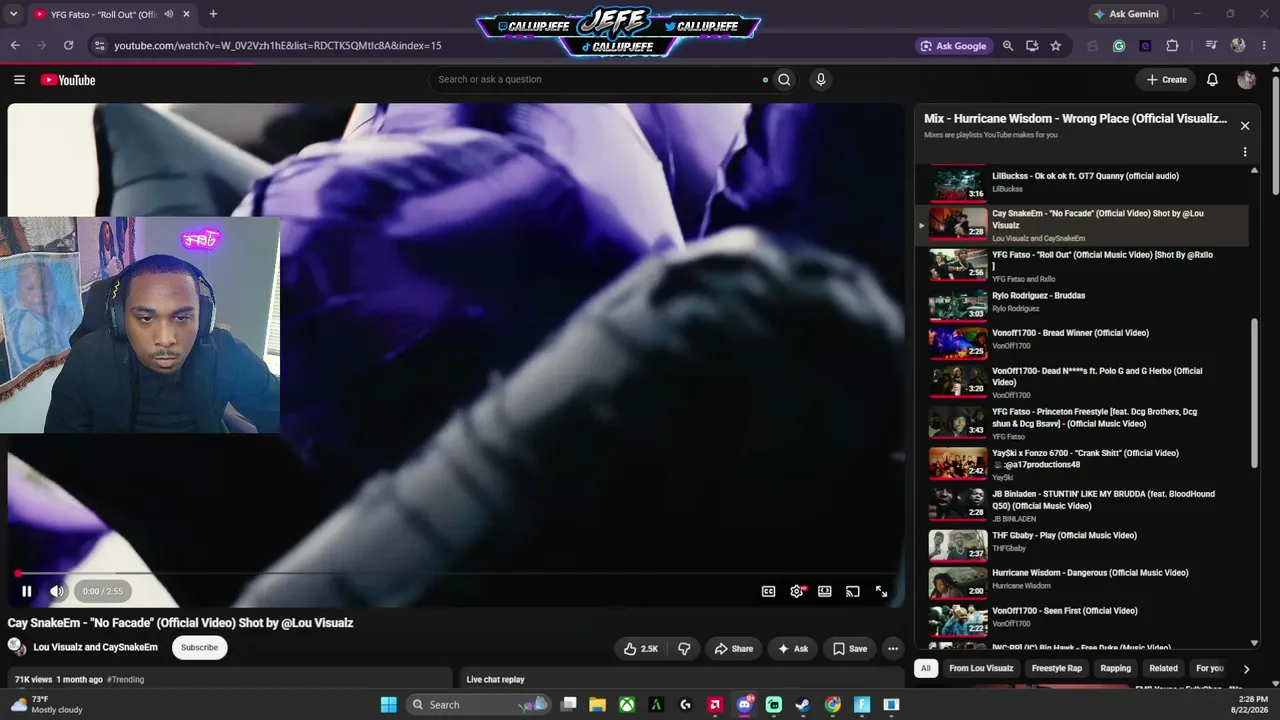Click Ask Google lens button in address bar
1280x720 pixels.
point(953,46)
